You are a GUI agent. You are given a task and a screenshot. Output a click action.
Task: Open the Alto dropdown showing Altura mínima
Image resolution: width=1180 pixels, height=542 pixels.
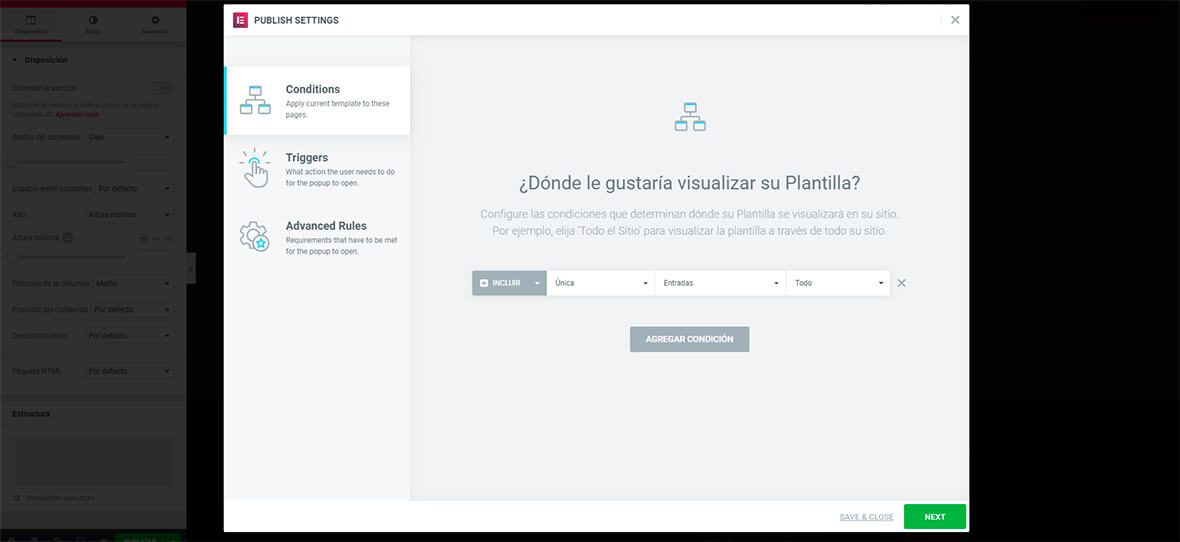pos(129,215)
